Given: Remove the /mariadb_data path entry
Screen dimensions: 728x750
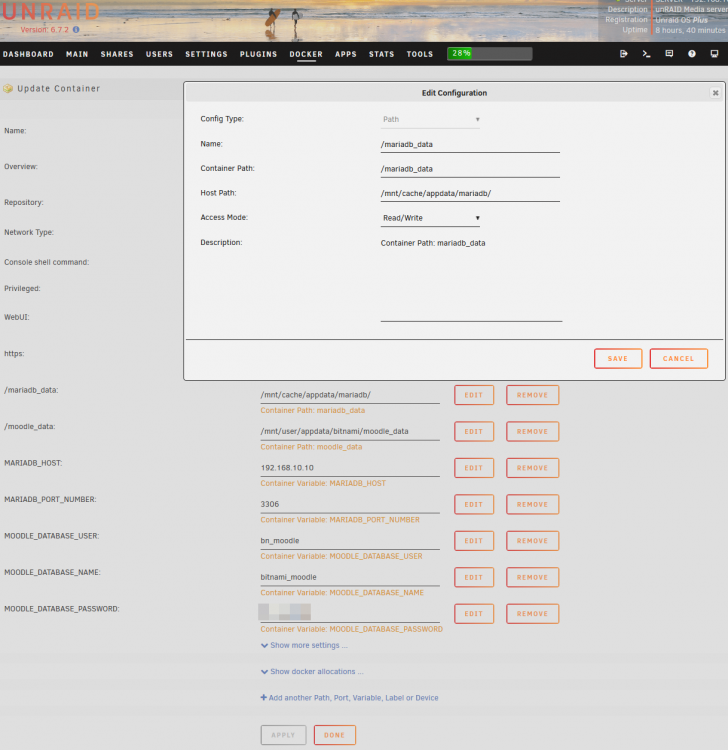Looking at the screenshot, I should [x=532, y=395].
